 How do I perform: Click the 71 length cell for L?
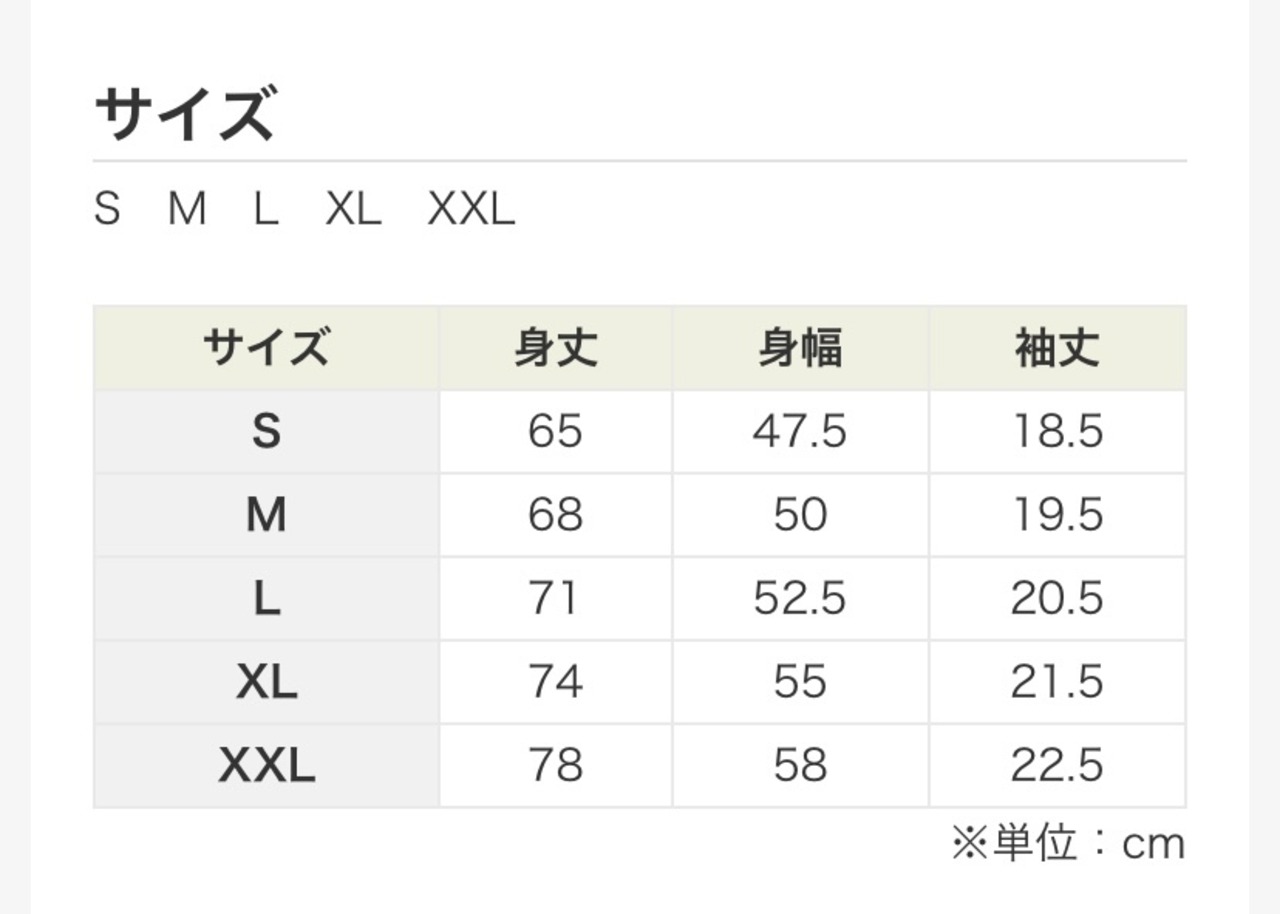click(x=556, y=599)
